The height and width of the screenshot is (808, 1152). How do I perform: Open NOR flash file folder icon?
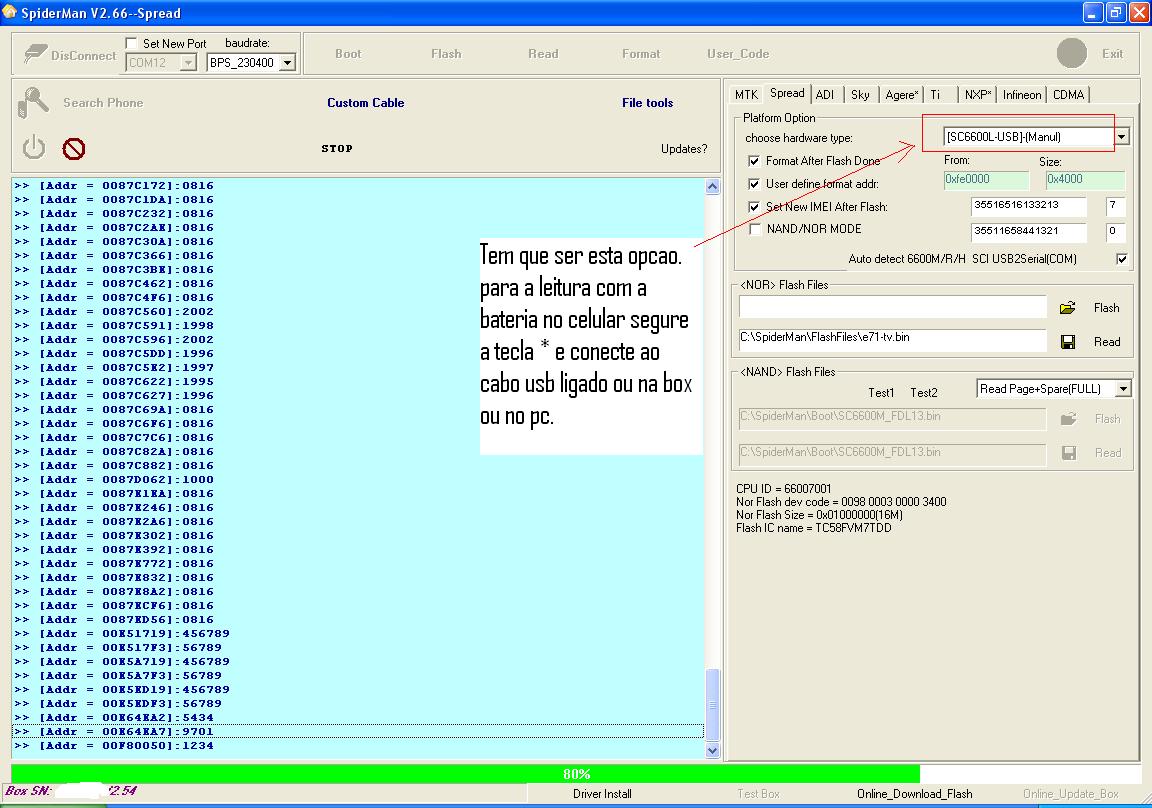pos(1068,308)
